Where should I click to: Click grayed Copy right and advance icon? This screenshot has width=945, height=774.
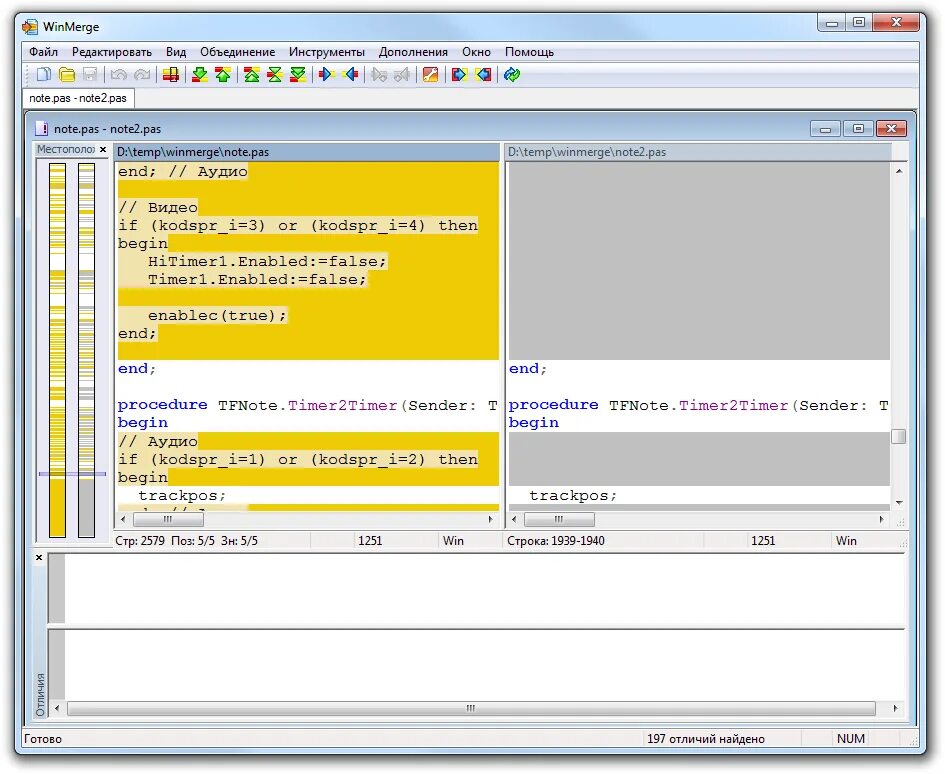point(379,75)
